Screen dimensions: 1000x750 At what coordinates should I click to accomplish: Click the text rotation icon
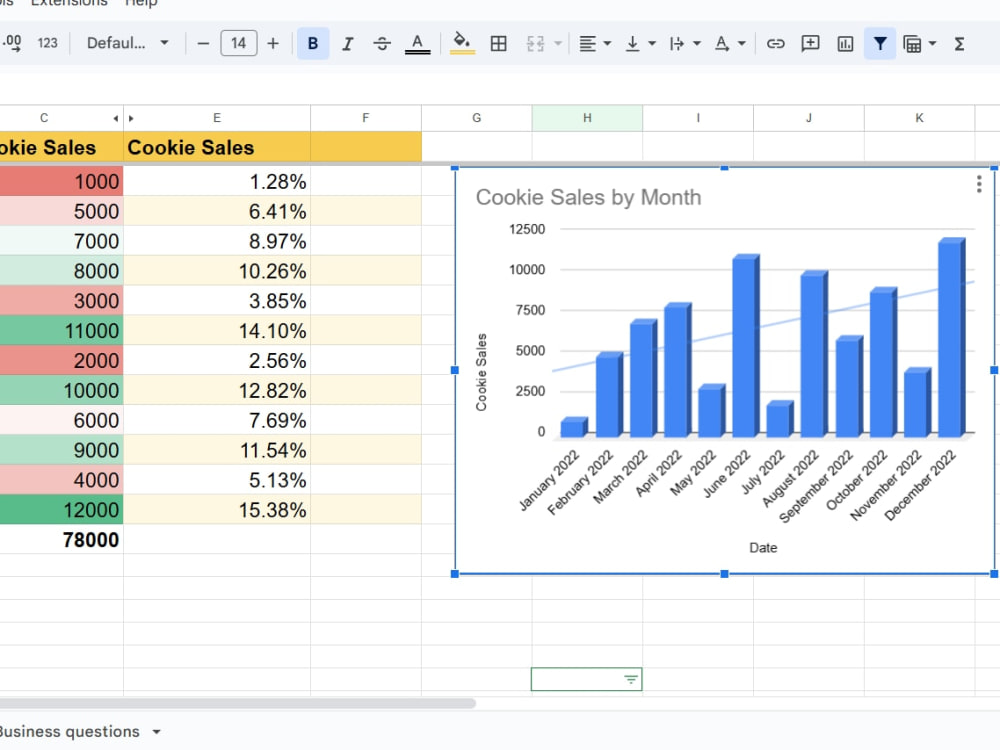coord(721,43)
